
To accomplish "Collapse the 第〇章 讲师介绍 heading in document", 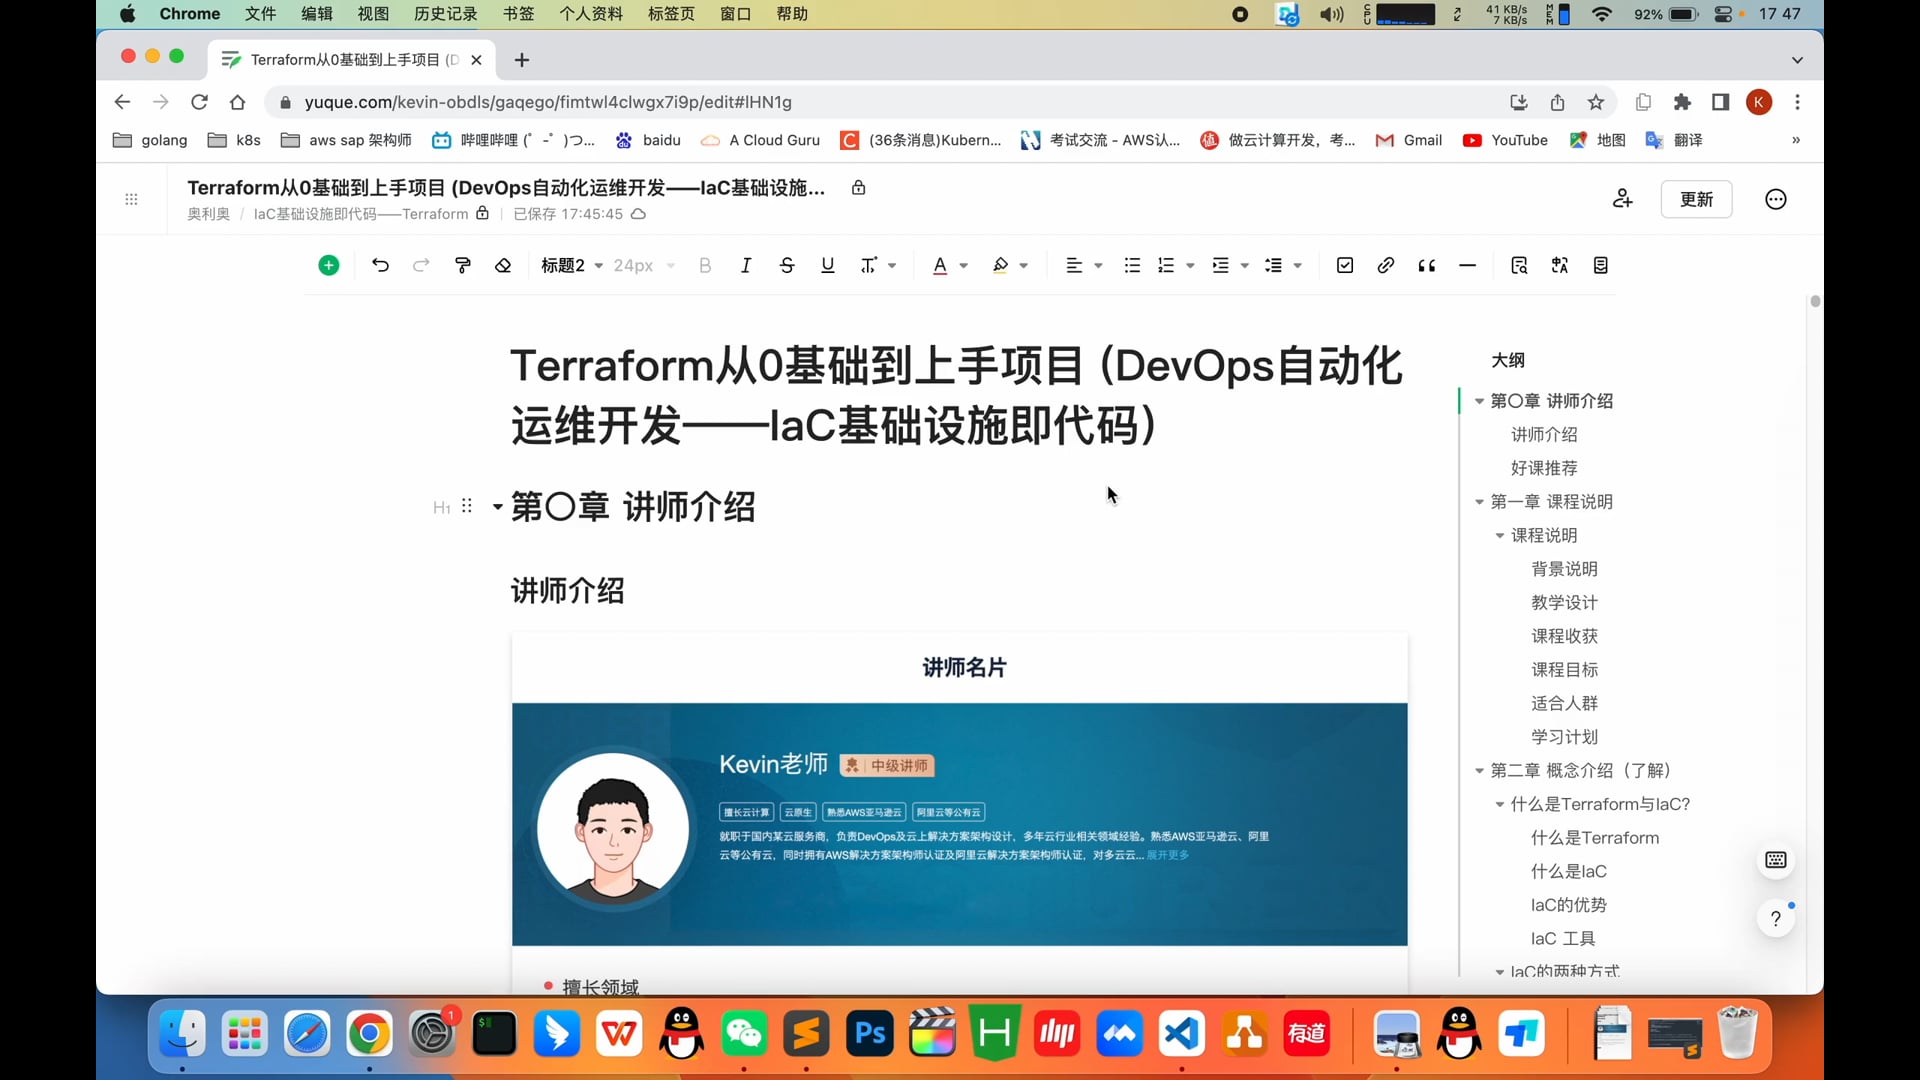I will tap(497, 507).
